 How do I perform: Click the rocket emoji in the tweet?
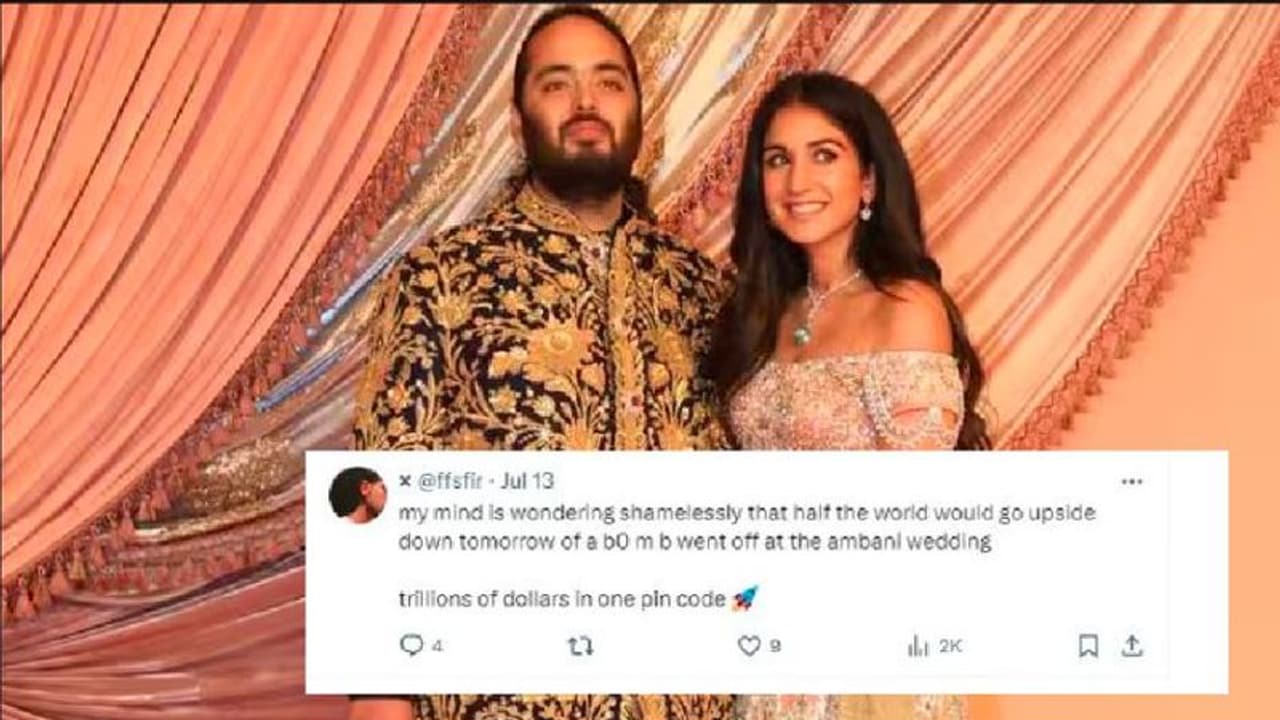pyautogui.click(x=744, y=599)
